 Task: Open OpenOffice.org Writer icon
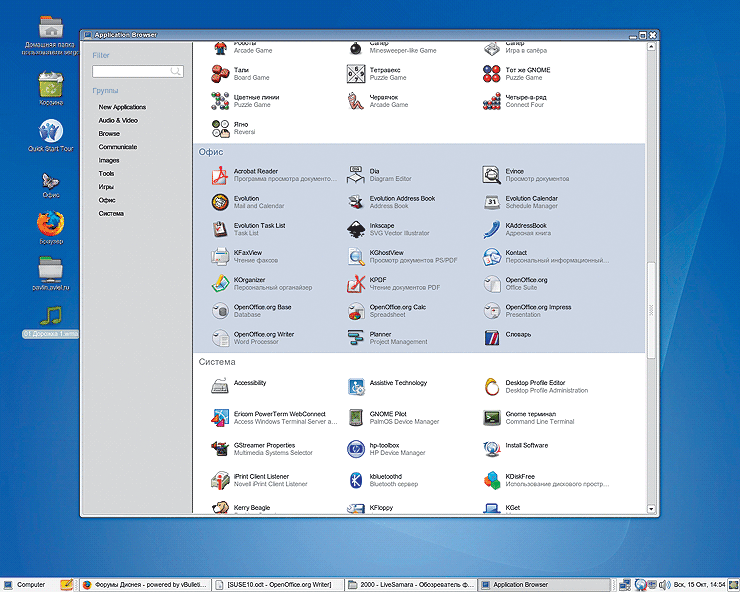click(219, 338)
